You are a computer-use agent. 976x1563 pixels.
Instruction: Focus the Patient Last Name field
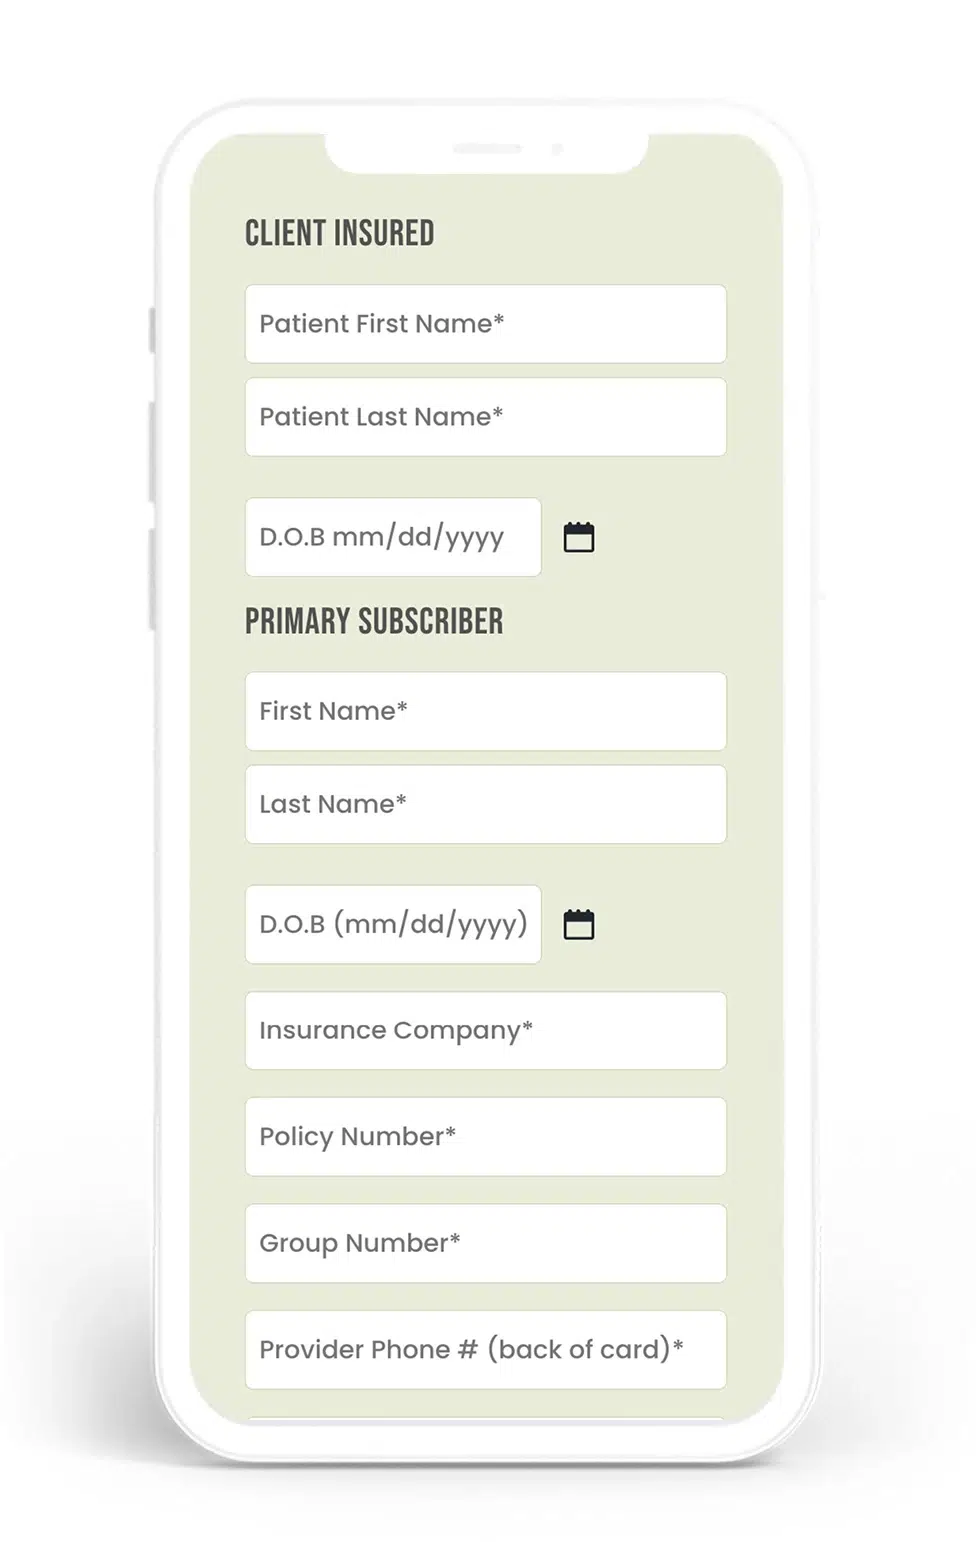pos(486,417)
